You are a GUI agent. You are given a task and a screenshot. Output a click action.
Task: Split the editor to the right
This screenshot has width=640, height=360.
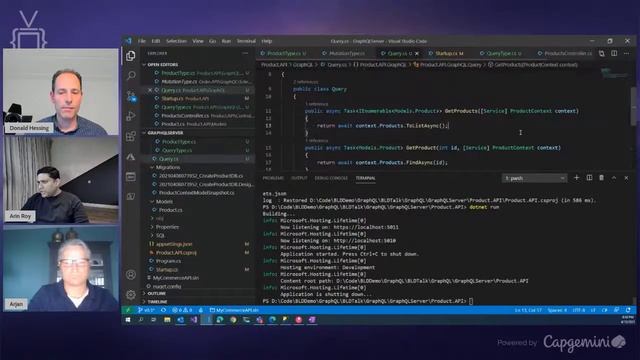[x=614, y=53]
